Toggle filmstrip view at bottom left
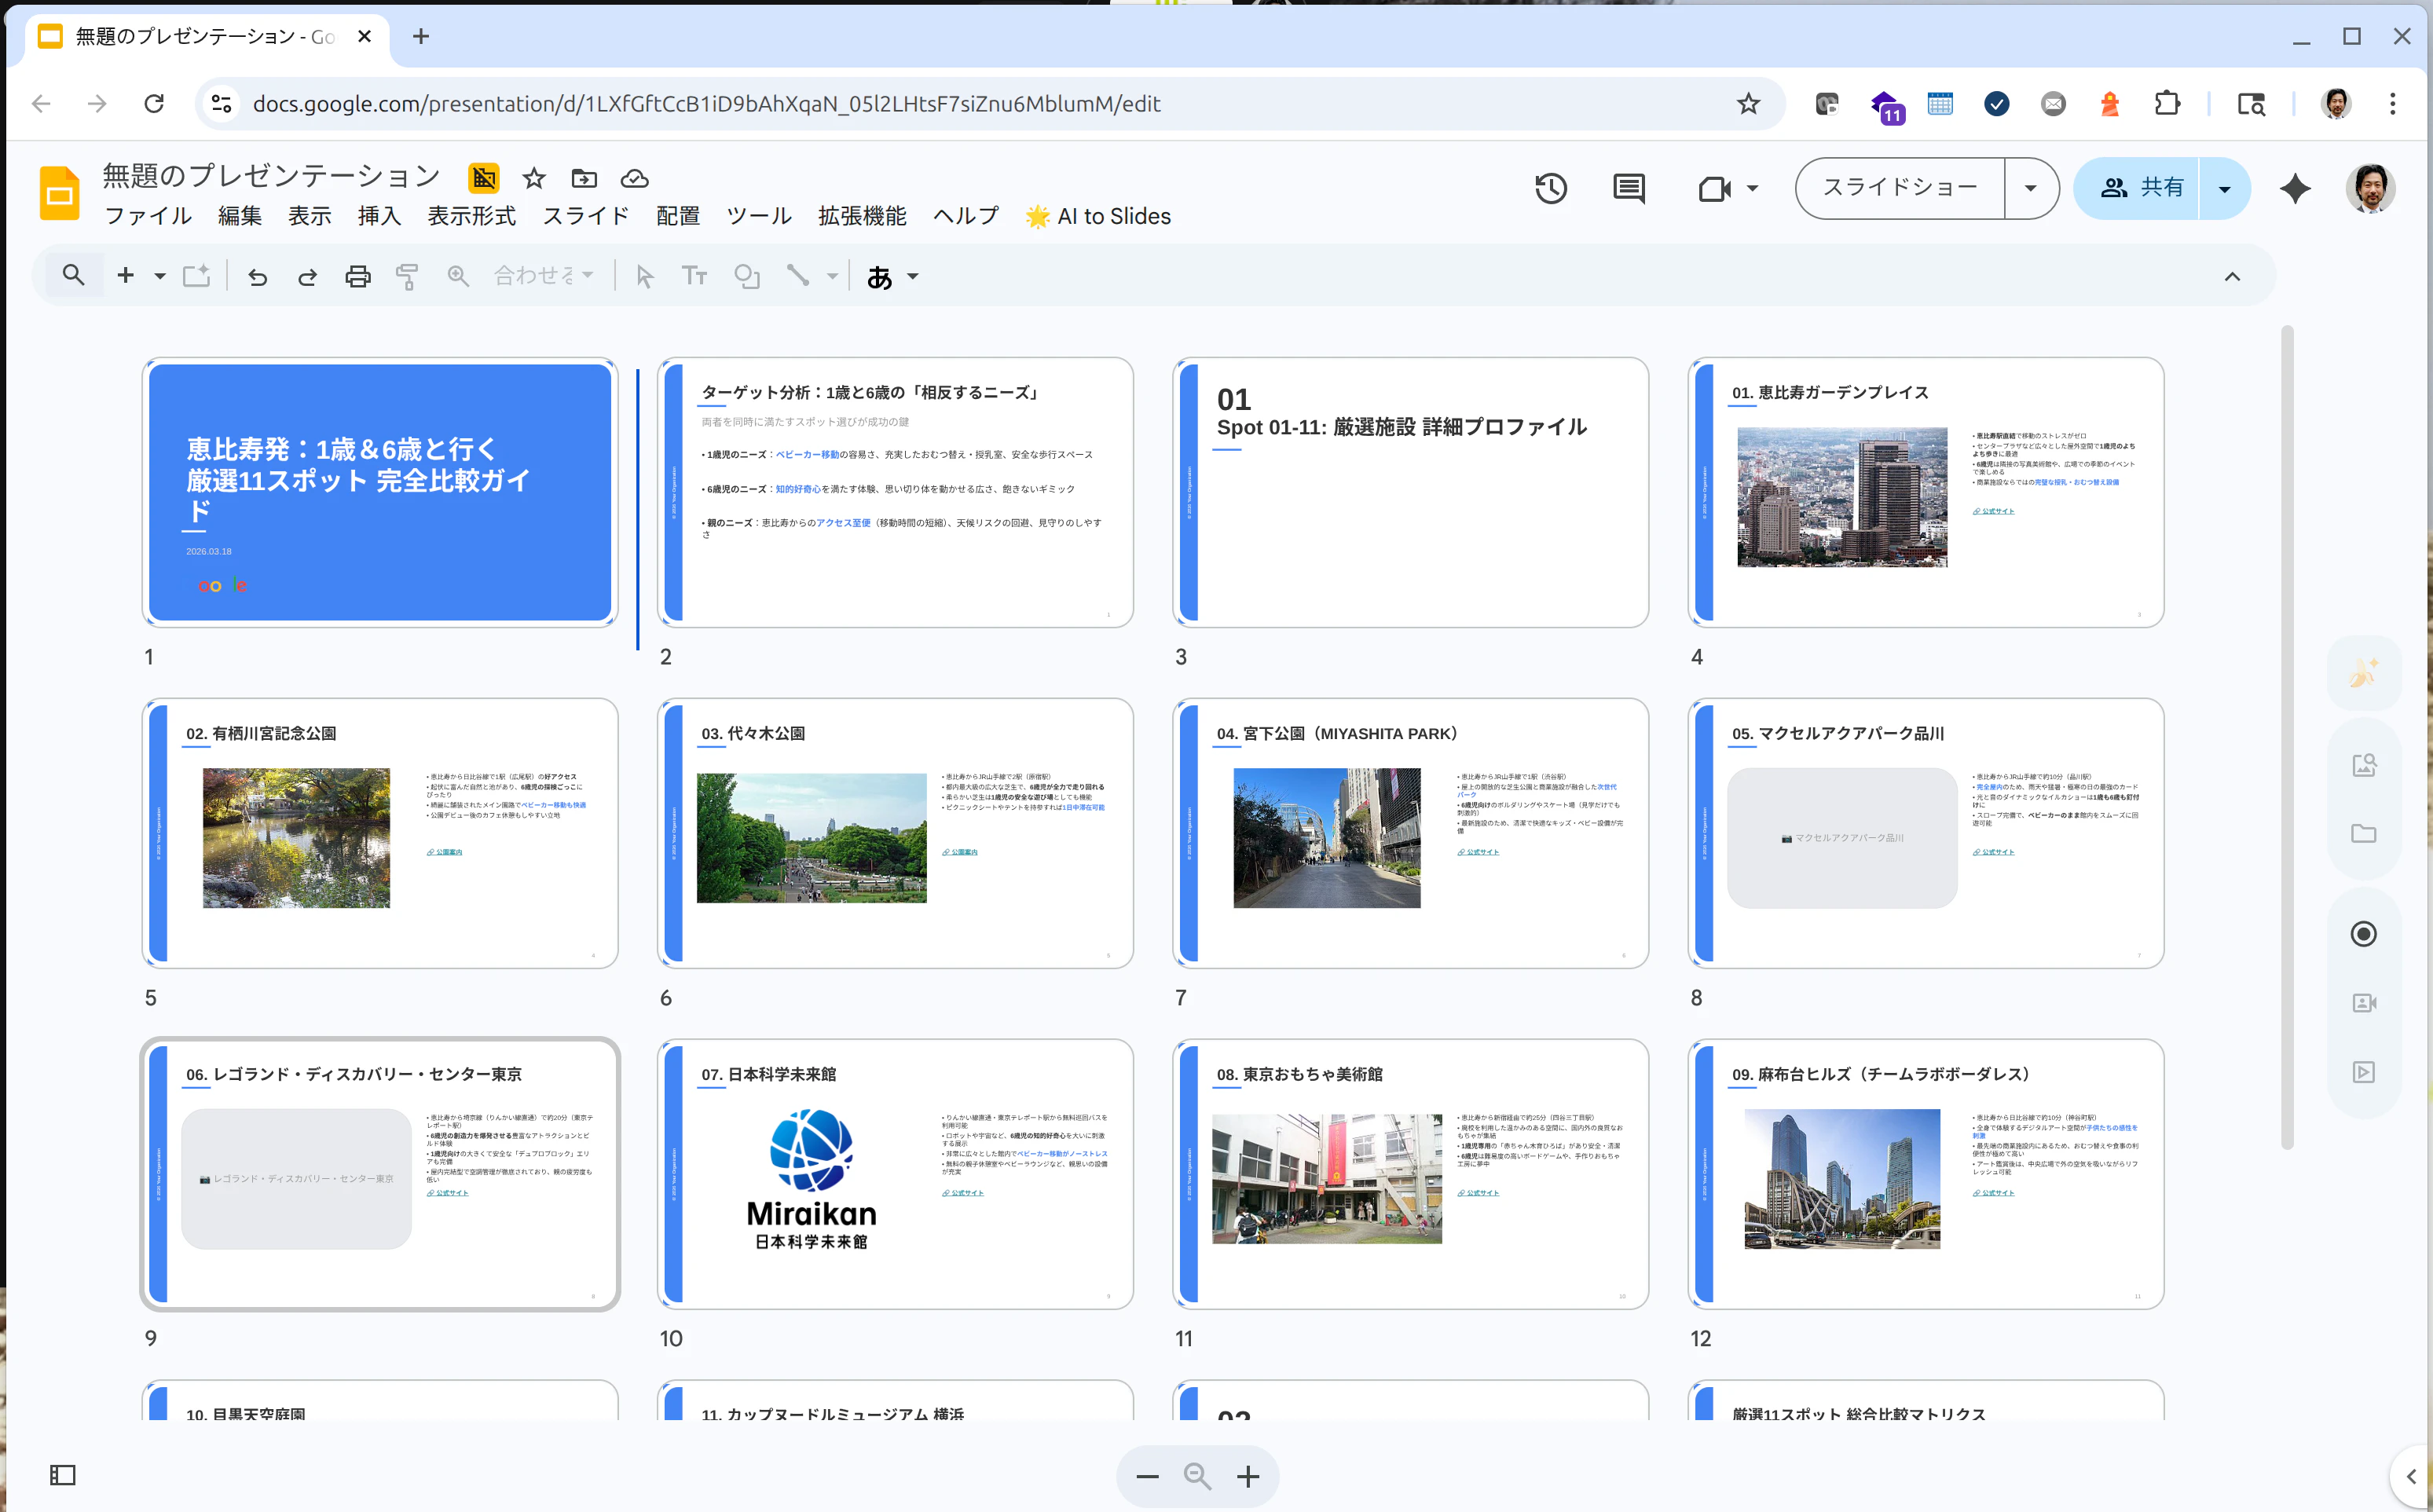This screenshot has width=2433, height=1512. point(63,1475)
